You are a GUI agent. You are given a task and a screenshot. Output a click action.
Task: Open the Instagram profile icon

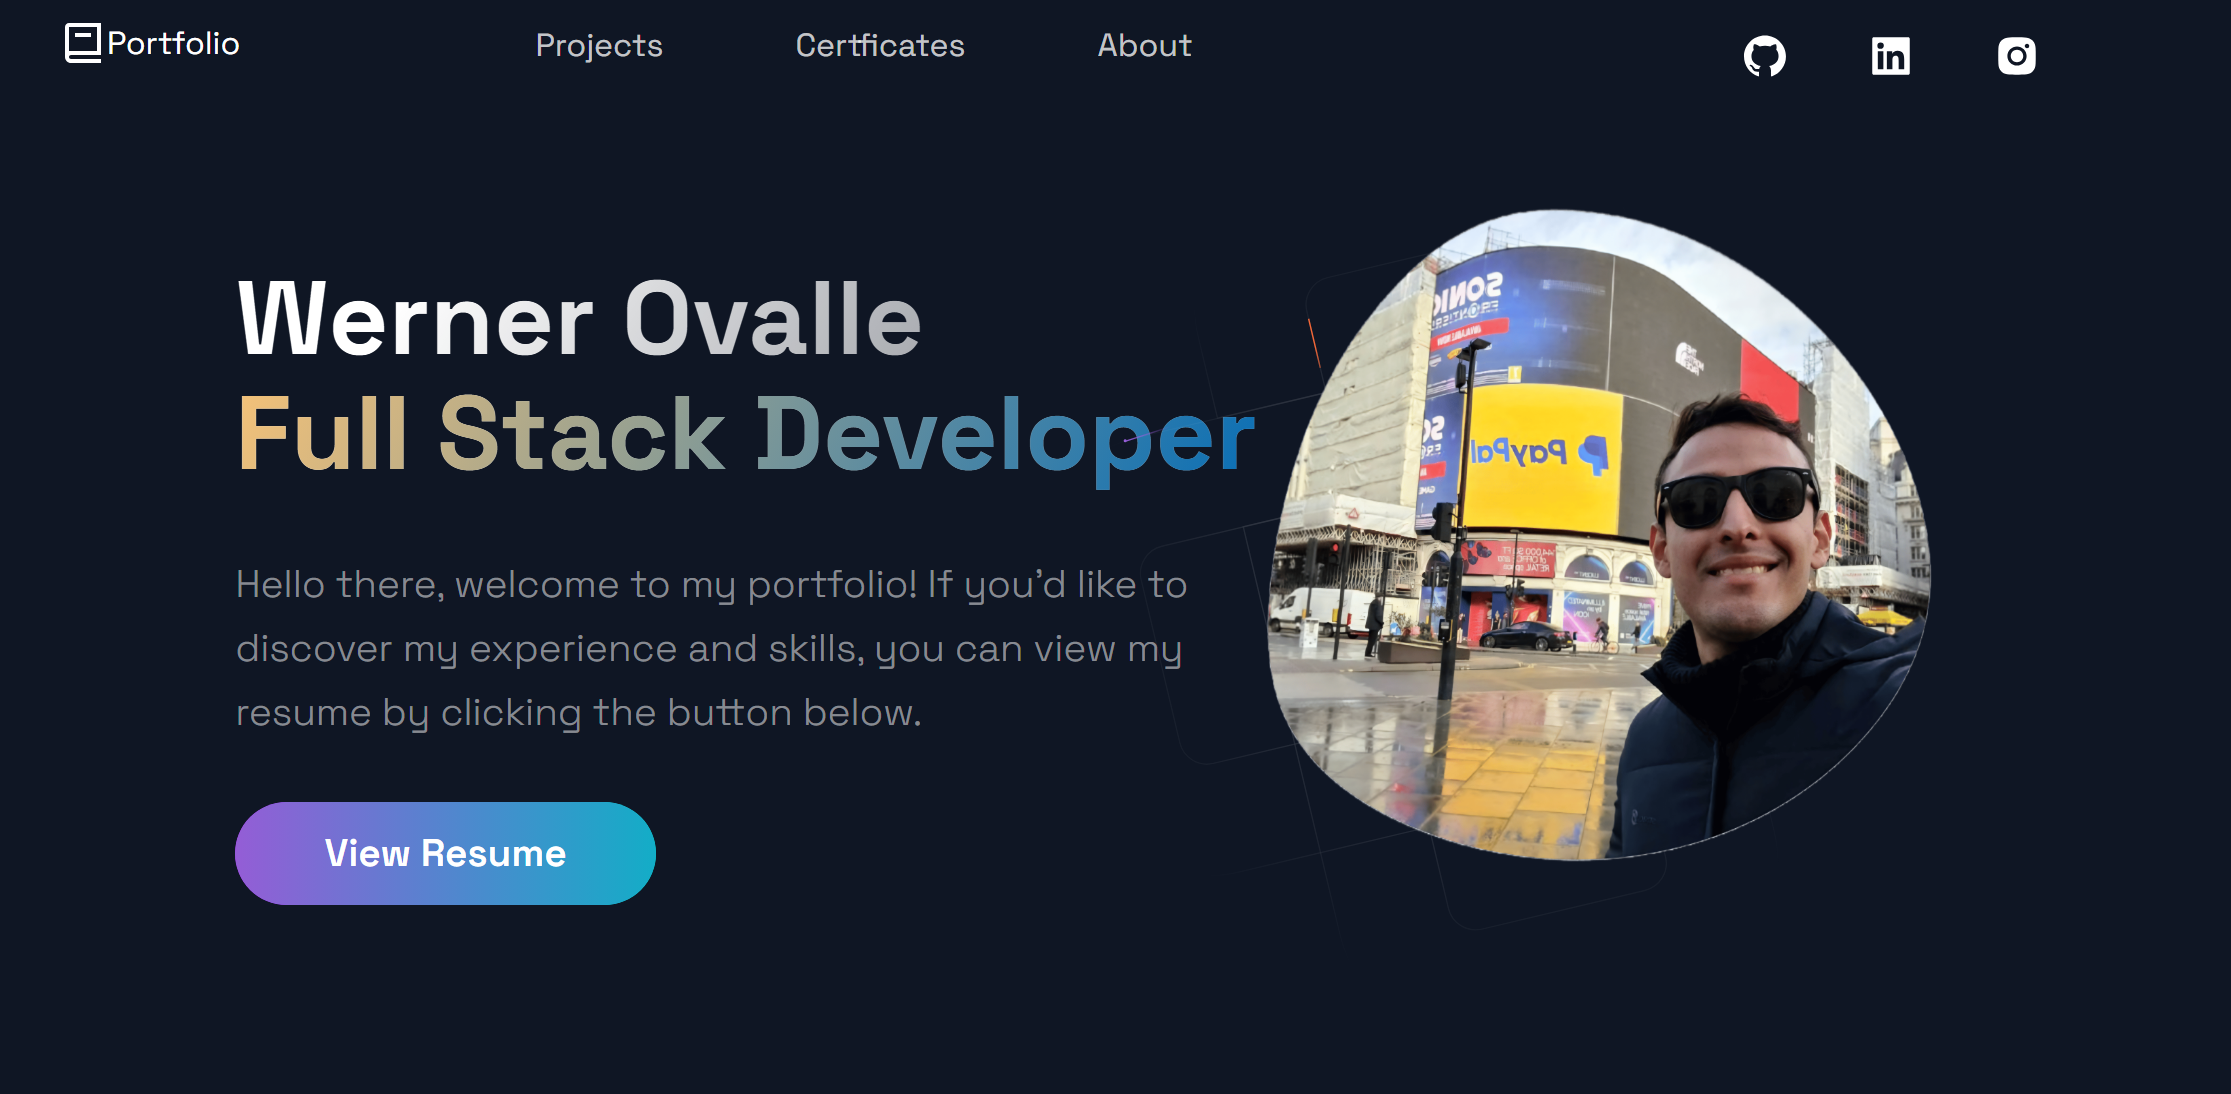point(2016,56)
